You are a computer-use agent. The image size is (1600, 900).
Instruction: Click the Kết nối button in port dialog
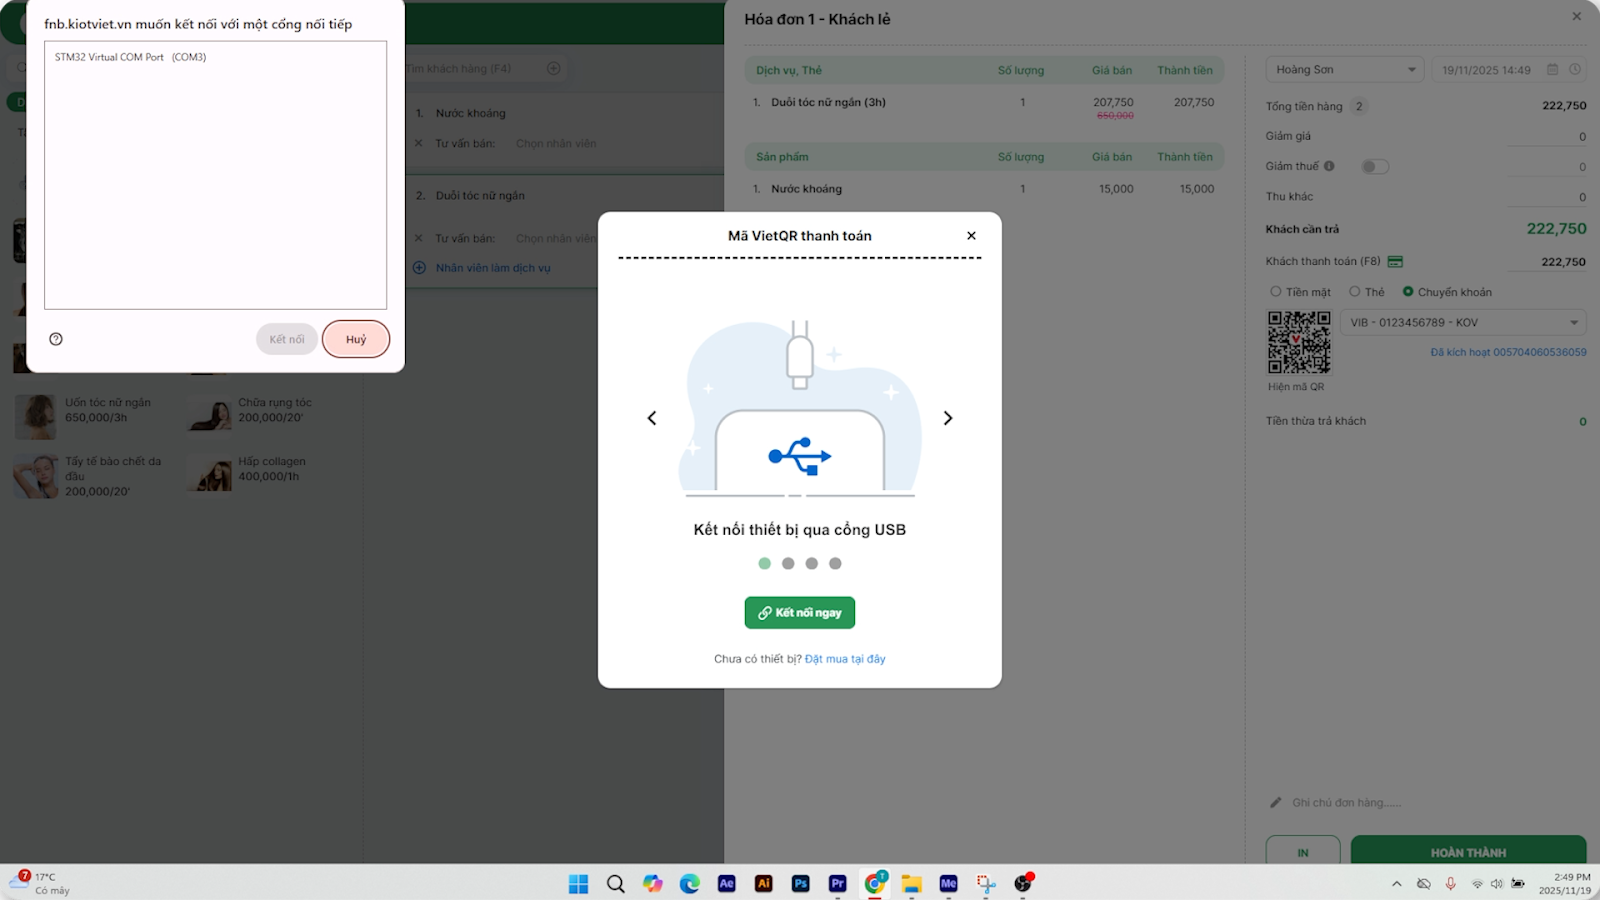pos(287,339)
